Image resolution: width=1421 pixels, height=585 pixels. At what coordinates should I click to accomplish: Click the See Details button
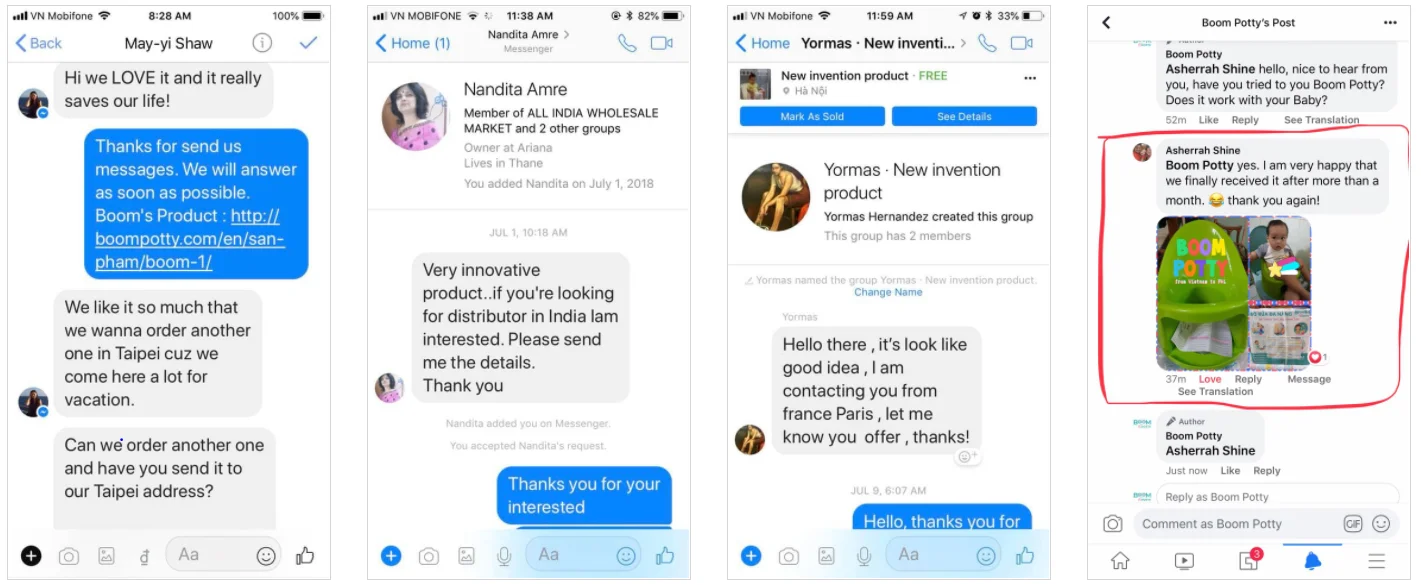point(964,116)
